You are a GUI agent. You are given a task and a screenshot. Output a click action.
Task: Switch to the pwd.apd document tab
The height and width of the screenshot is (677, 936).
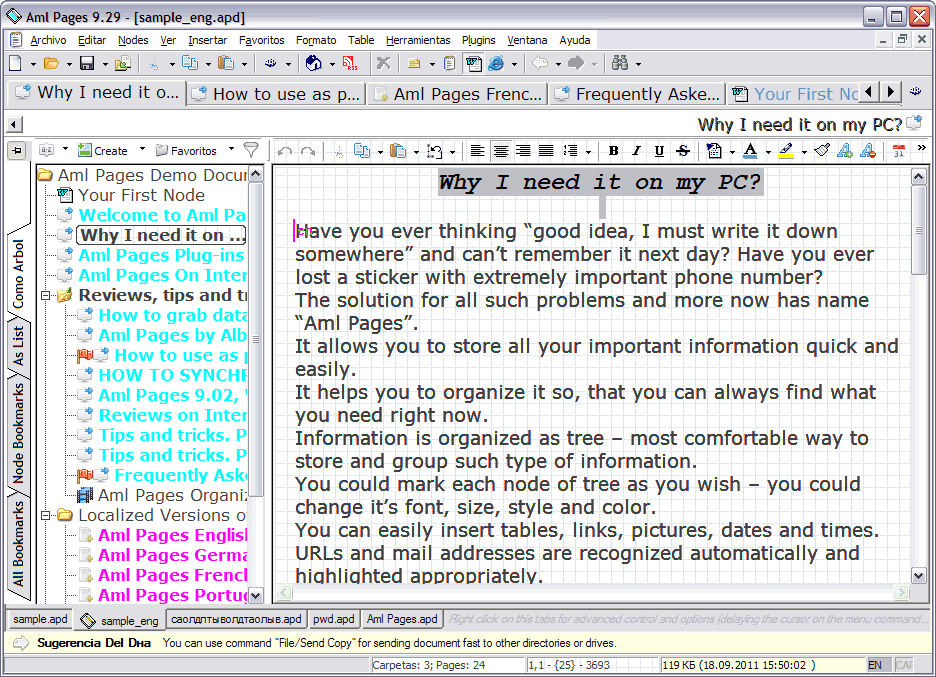click(334, 619)
